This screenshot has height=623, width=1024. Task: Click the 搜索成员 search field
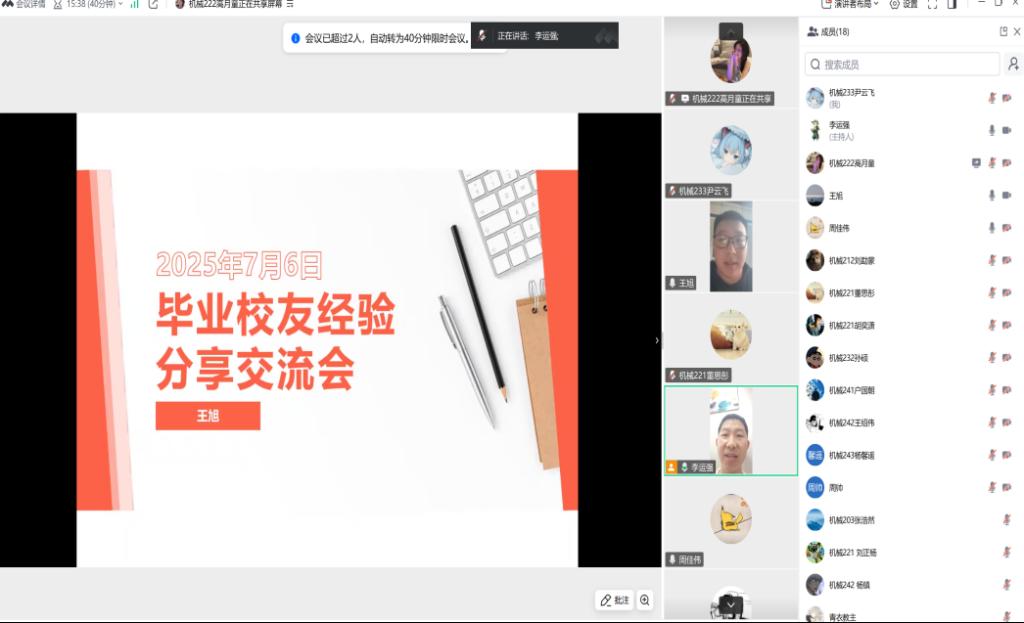(x=902, y=64)
